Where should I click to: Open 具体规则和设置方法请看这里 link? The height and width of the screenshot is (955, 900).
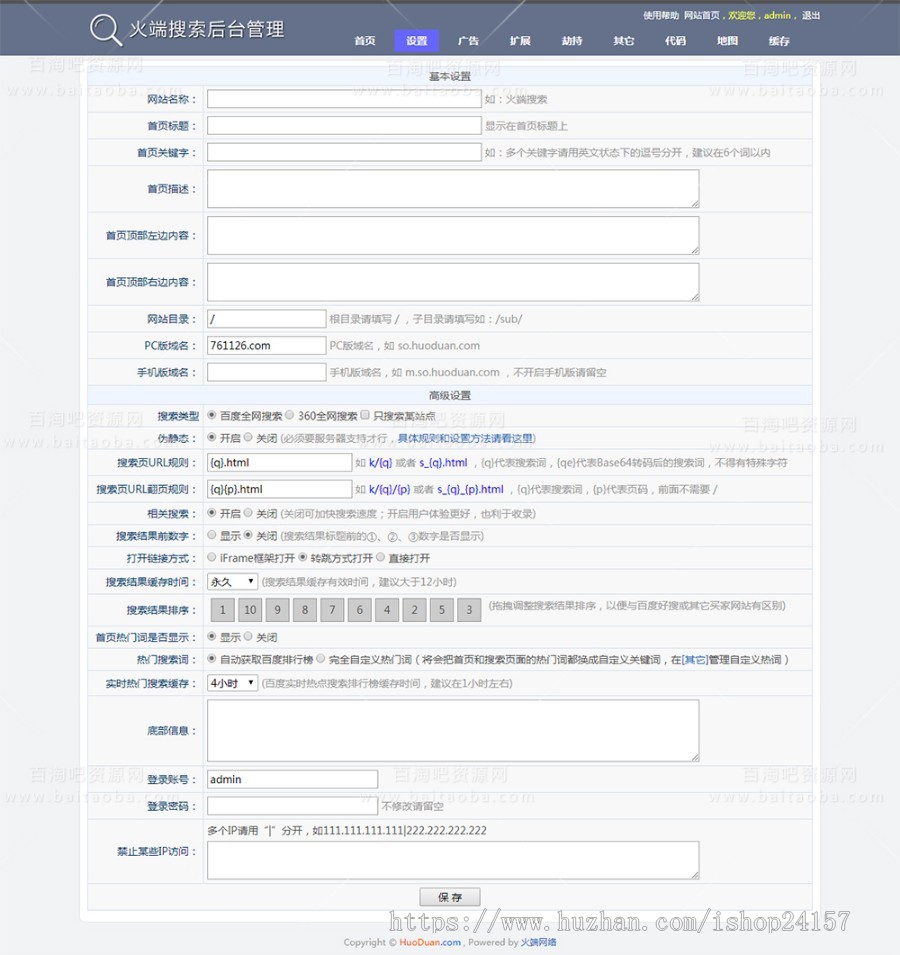[x=466, y=439]
